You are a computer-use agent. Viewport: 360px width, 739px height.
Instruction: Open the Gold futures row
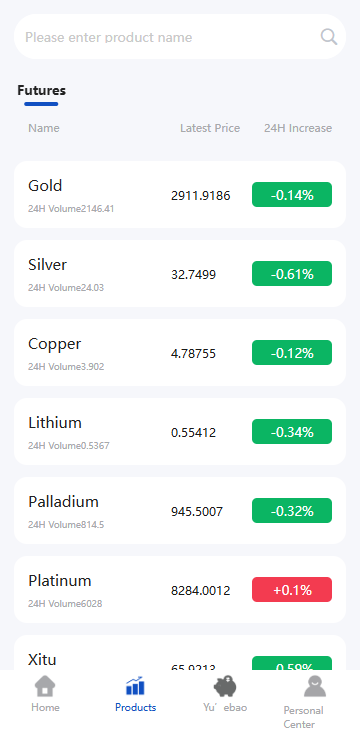(180, 195)
